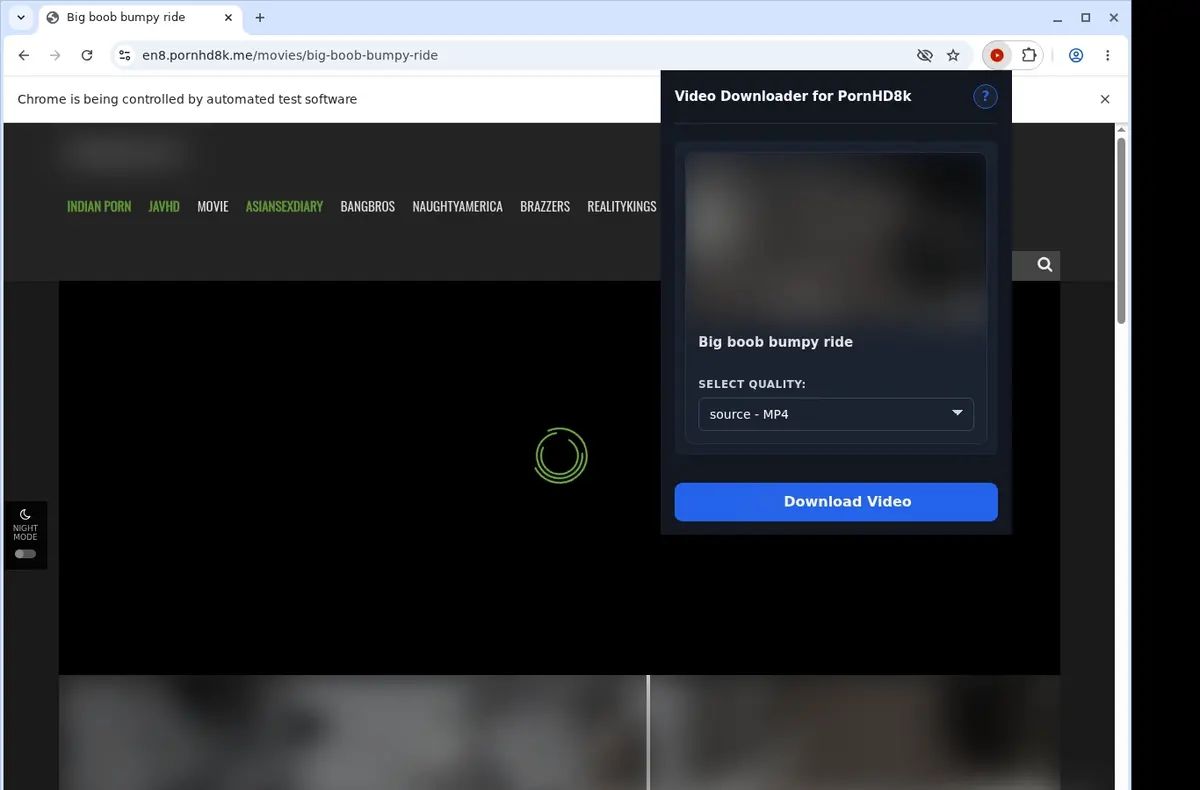Open the MOVIE menu item
Viewport: 1200px width, 790px height.
coord(213,207)
